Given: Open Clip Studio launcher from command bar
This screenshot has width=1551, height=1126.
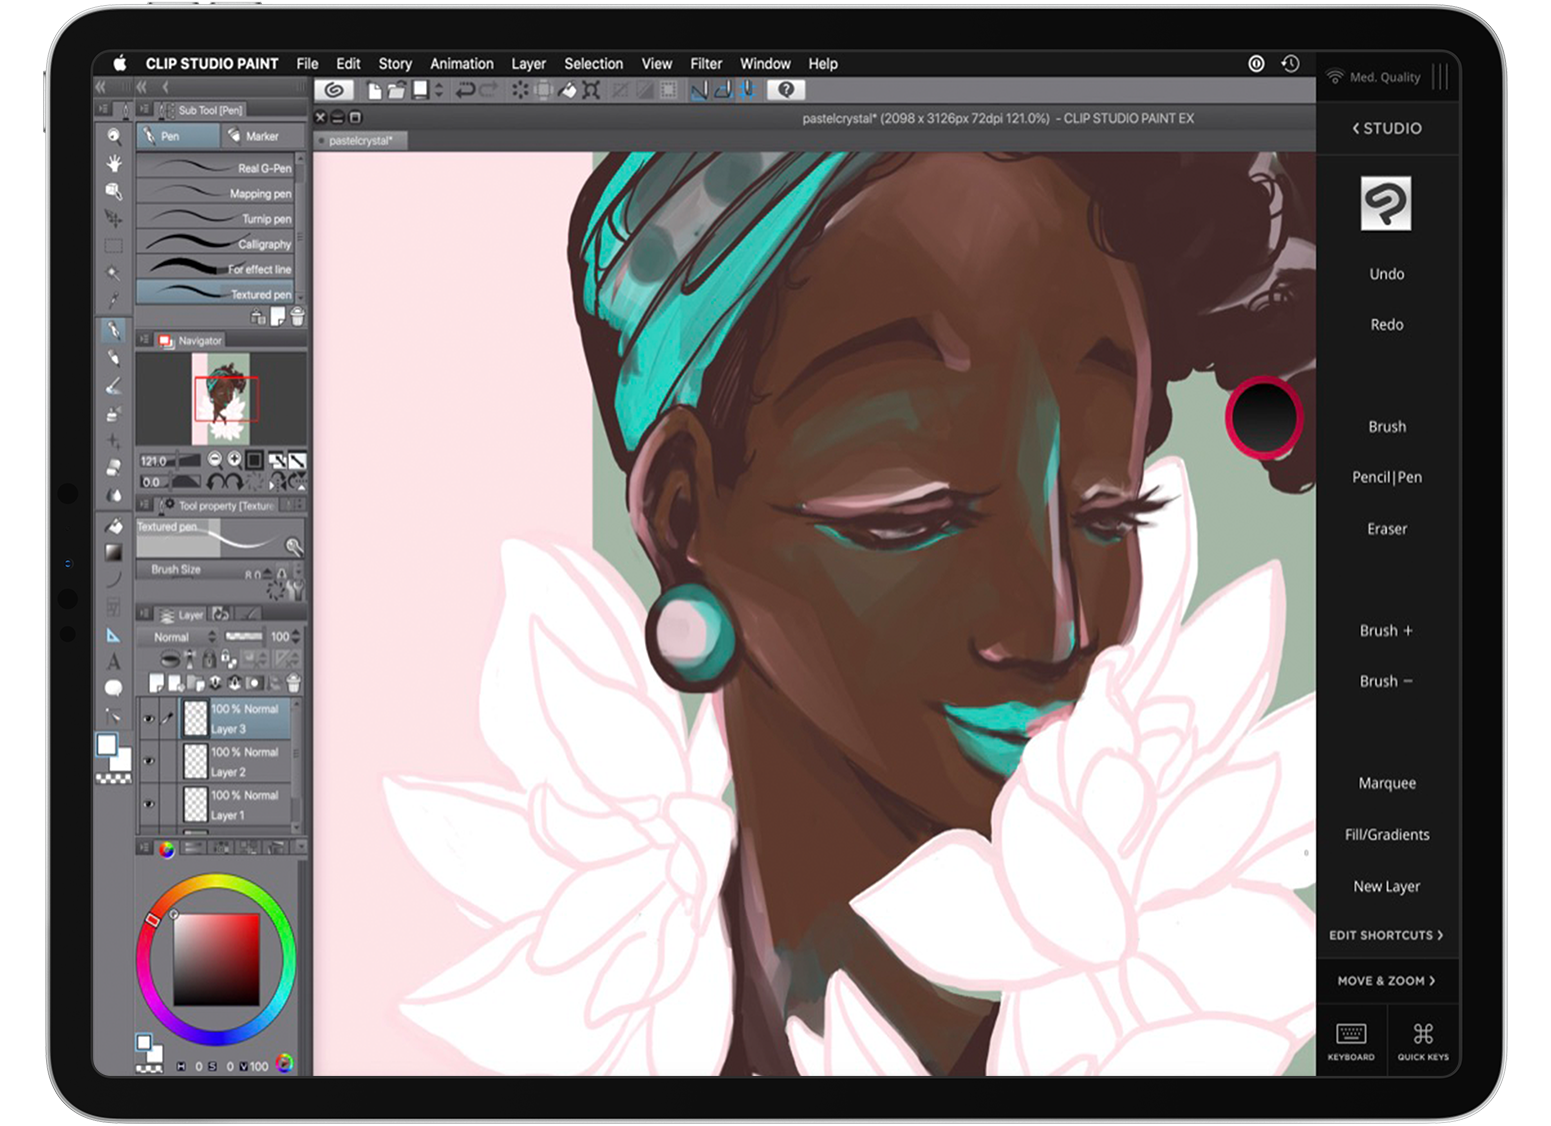Looking at the screenshot, I should coord(335,90).
